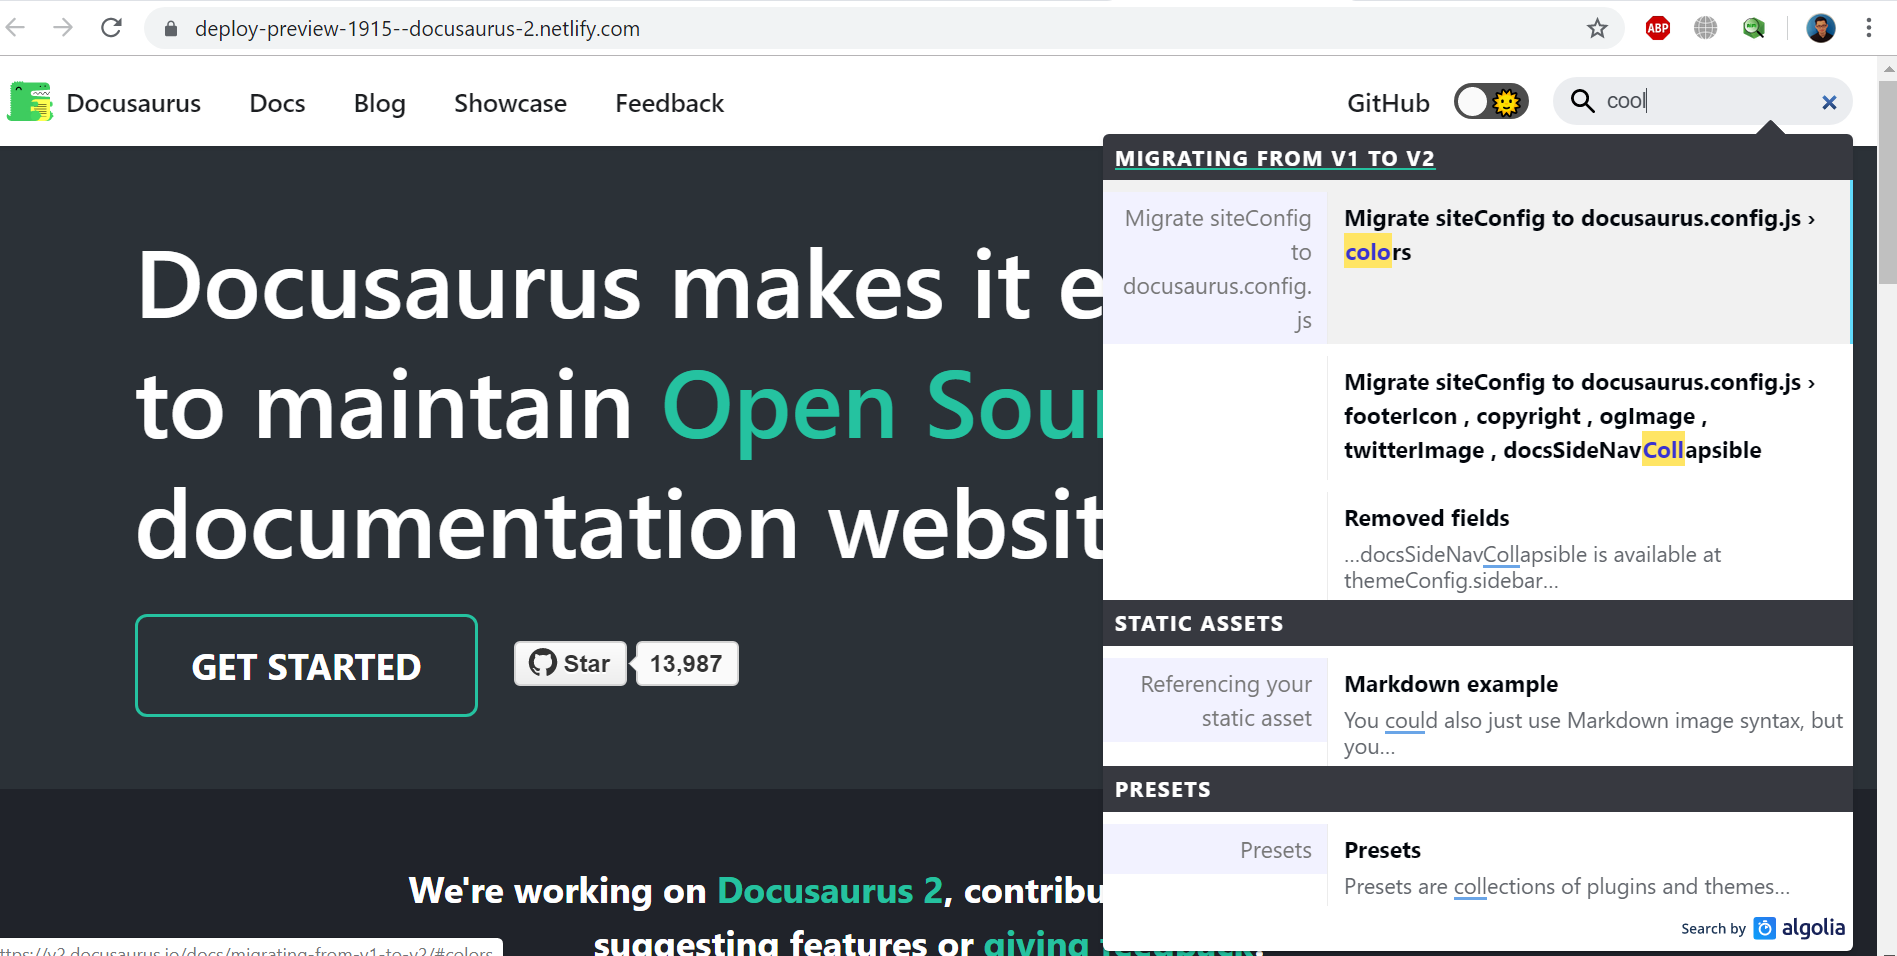Open the Docs navbar item
1897x956 pixels.
[x=277, y=103]
